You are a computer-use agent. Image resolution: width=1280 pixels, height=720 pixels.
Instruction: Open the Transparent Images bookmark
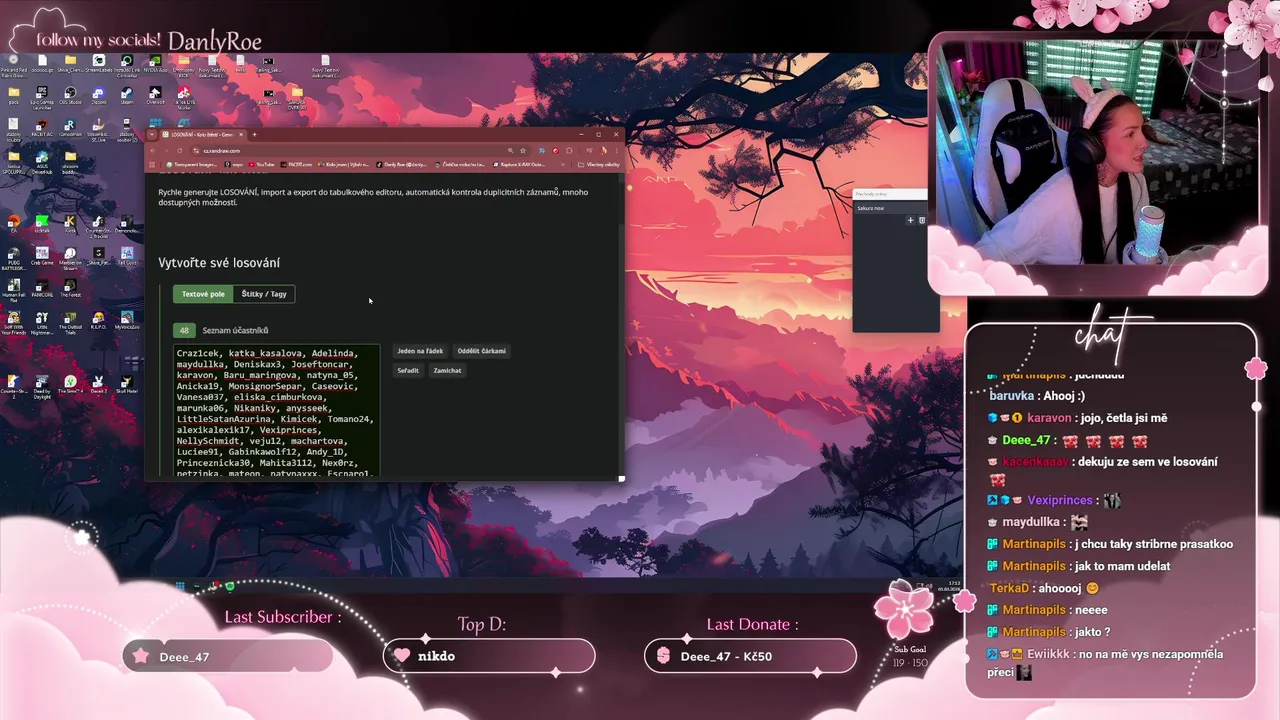coord(192,164)
